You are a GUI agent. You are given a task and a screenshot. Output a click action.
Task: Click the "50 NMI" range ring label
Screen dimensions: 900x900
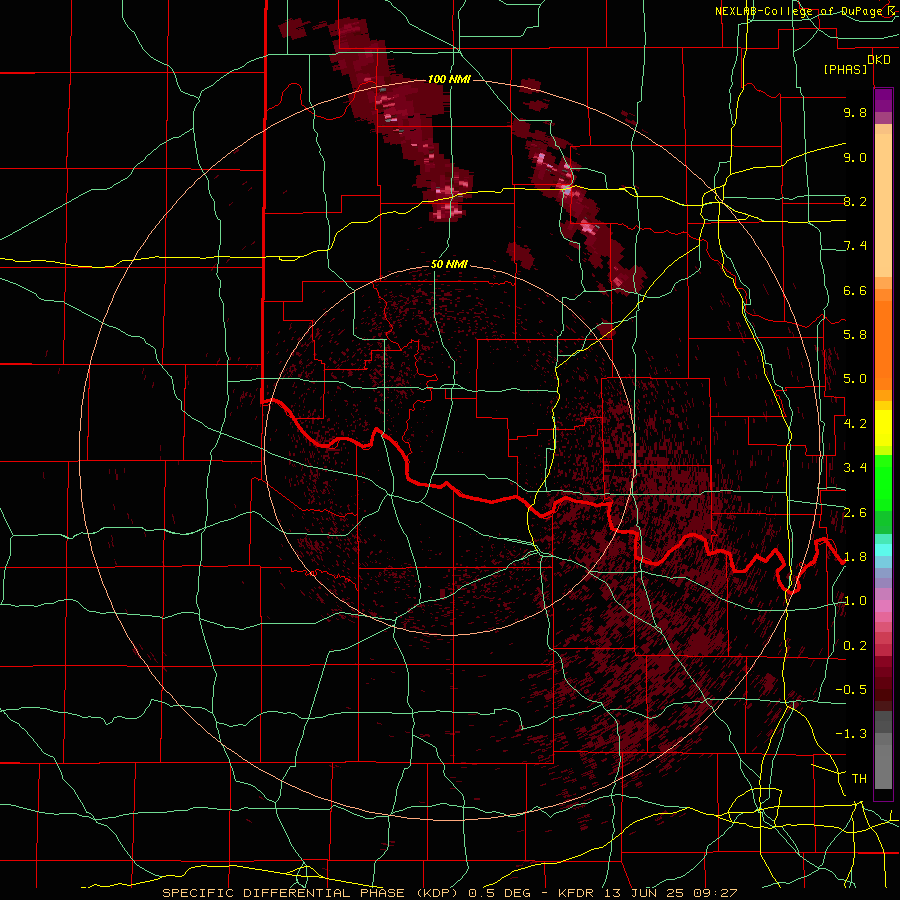(x=449, y=265)
